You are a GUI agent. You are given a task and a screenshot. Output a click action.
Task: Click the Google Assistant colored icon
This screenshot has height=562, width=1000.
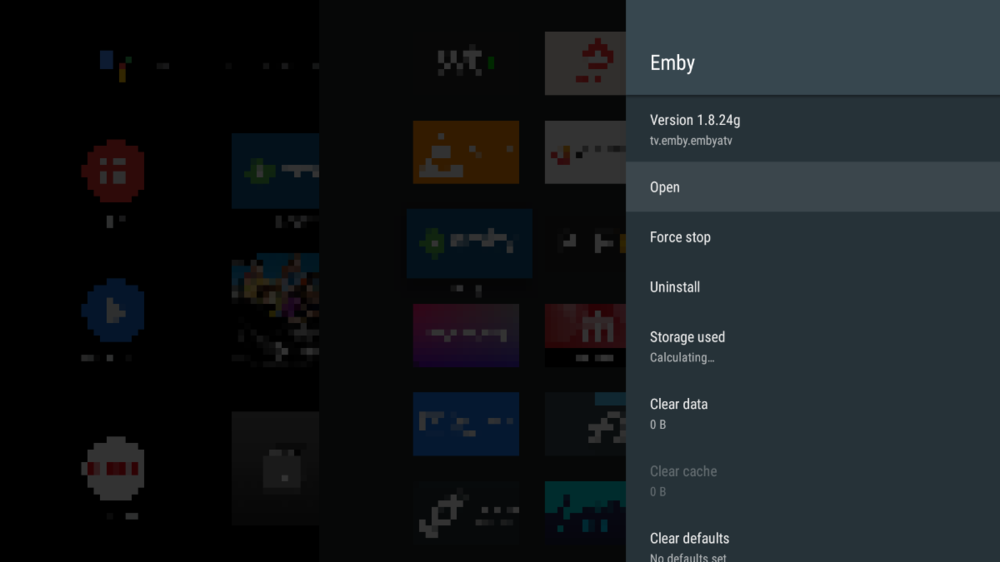(116, 66)
